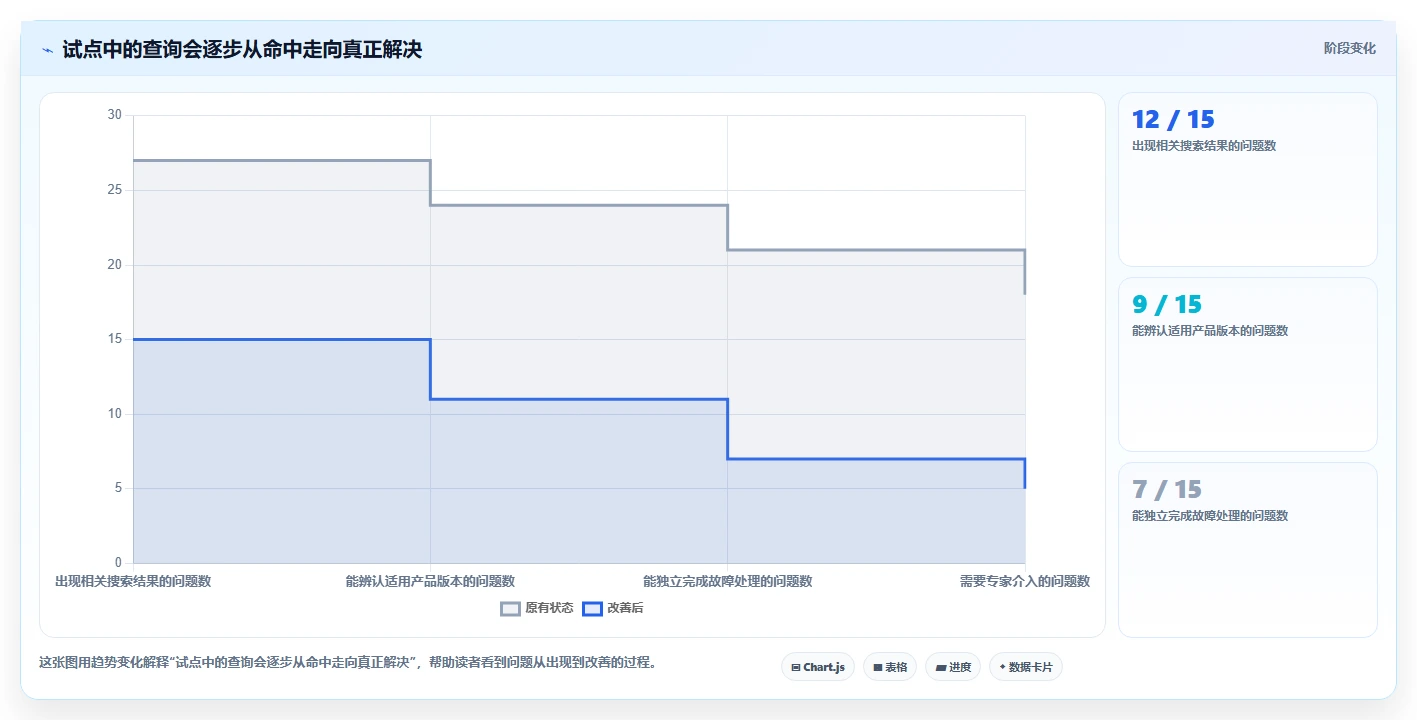The height and width of the screenshot is (720, 1417).
Task: Click the card caption 出现相关搜索结果的问题数
Action: (x=1204, y=146)
